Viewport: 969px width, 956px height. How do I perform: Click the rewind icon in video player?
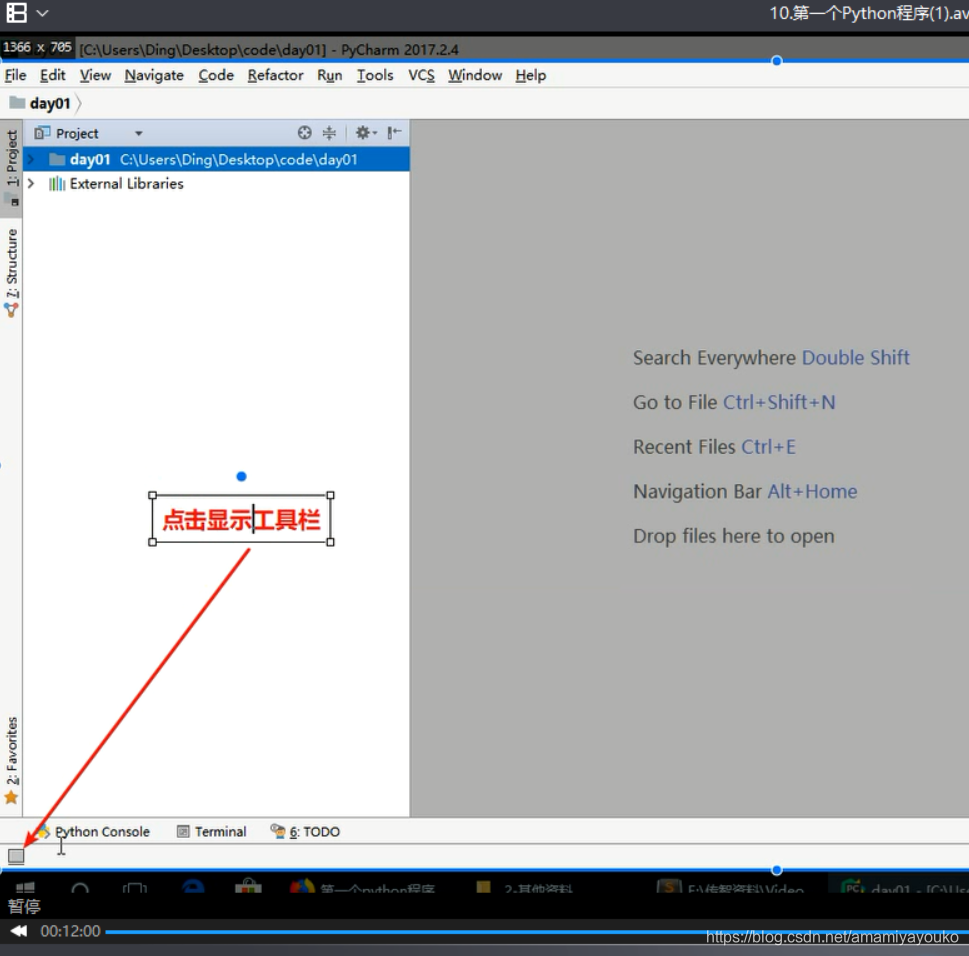coord(19,931)
